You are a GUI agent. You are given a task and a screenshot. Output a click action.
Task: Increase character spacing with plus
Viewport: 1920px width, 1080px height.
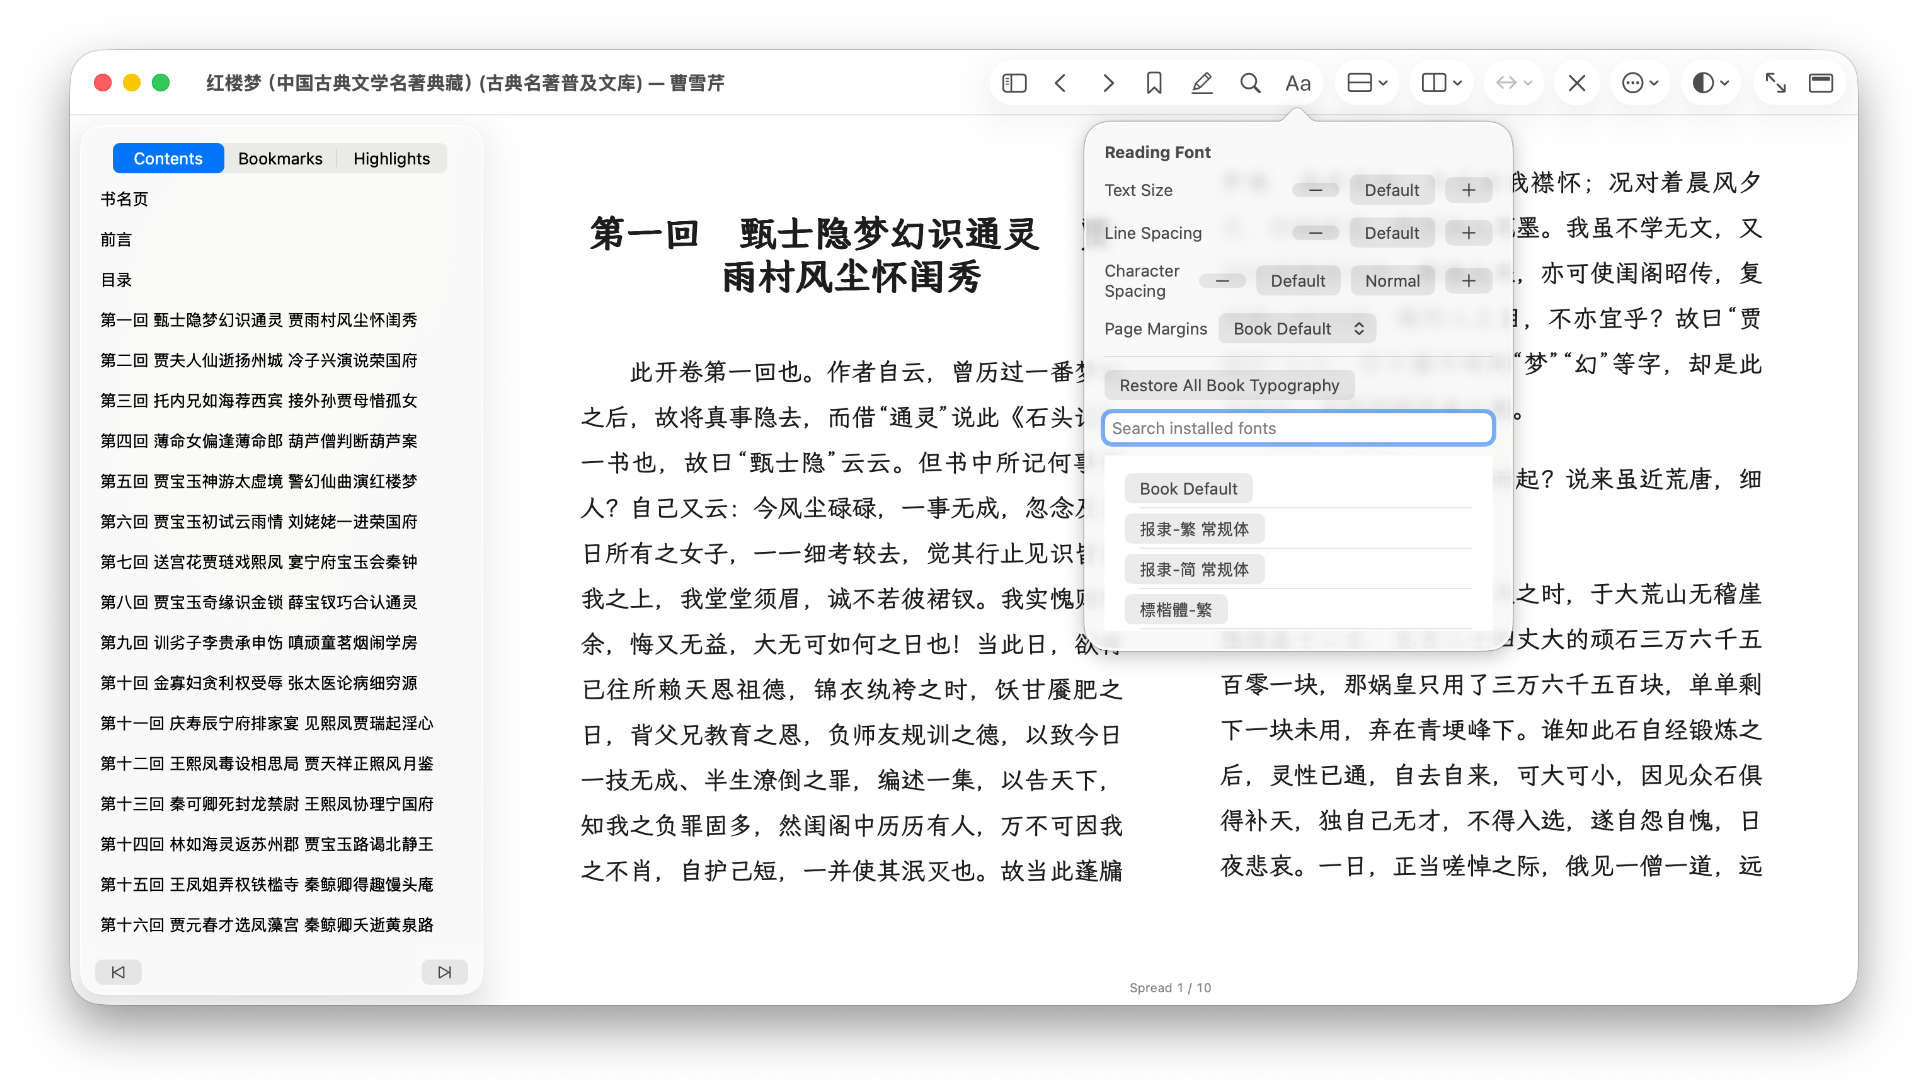[1468, 281]
